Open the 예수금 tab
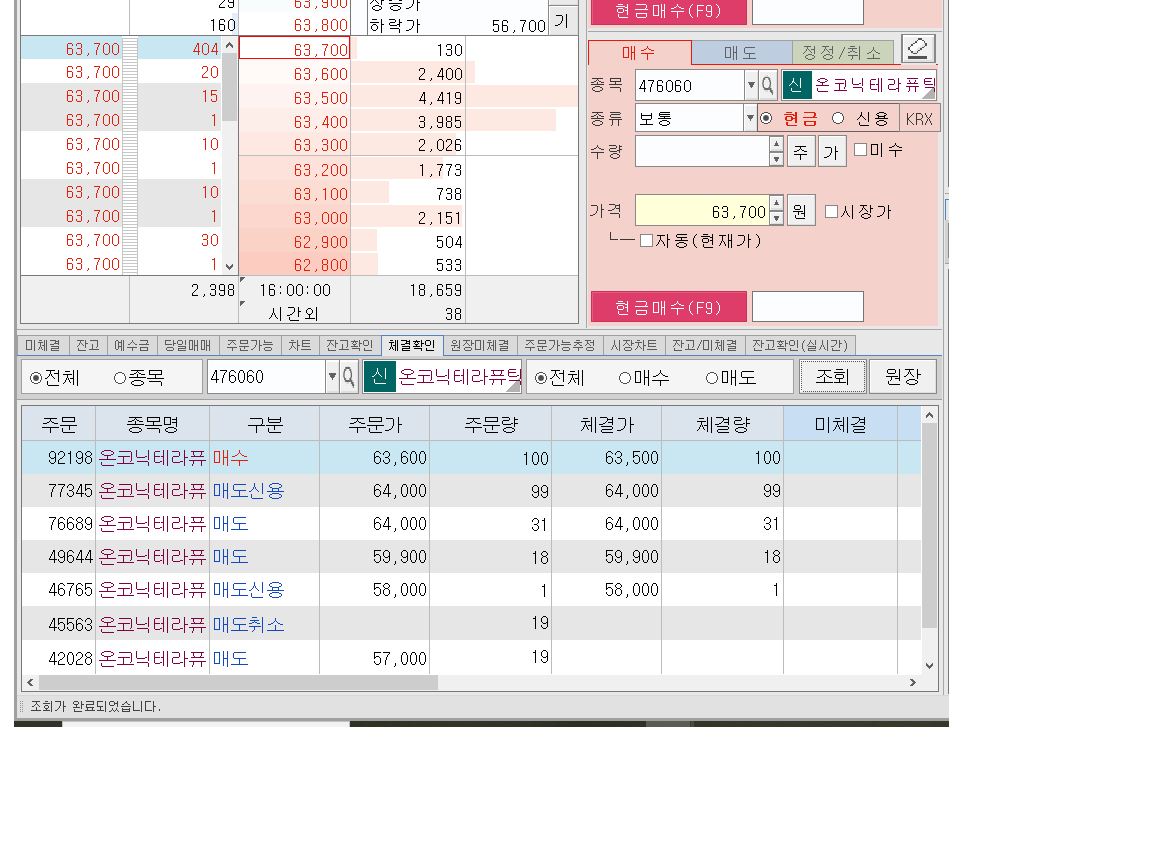This screenshot has width=1149, height=864. (x=132, y=345)
